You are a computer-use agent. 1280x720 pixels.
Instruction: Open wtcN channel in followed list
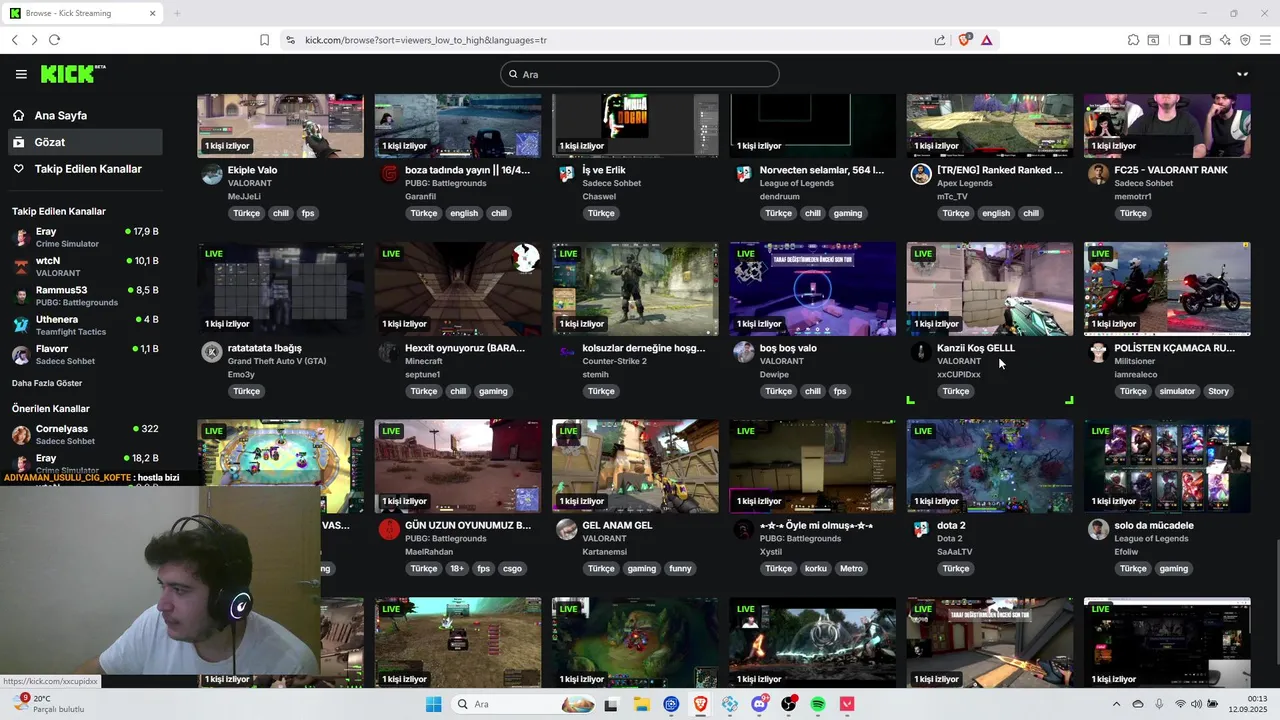pos(85,266)
